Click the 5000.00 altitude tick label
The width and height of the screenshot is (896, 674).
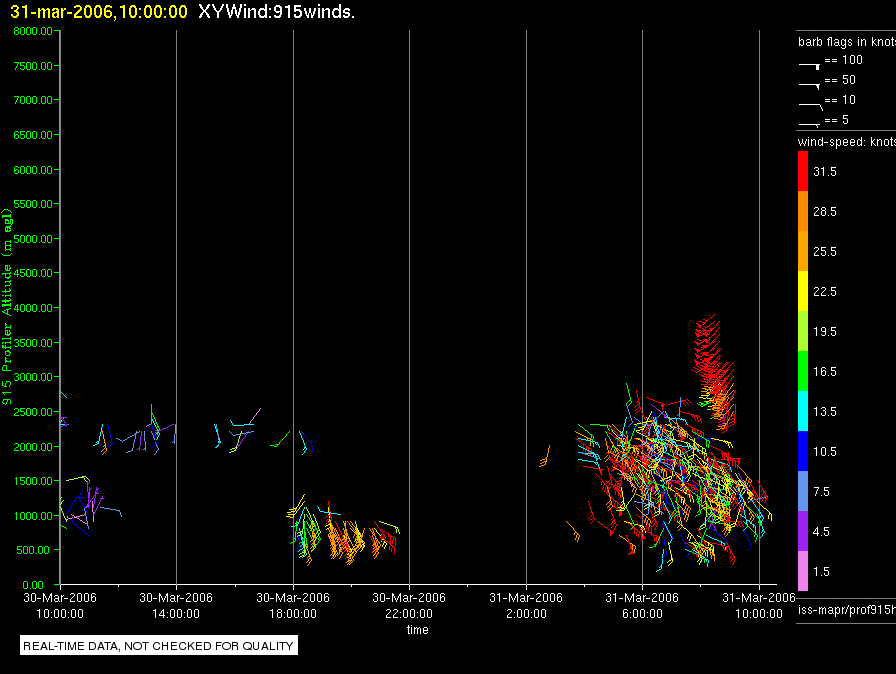tap(33, 239)
